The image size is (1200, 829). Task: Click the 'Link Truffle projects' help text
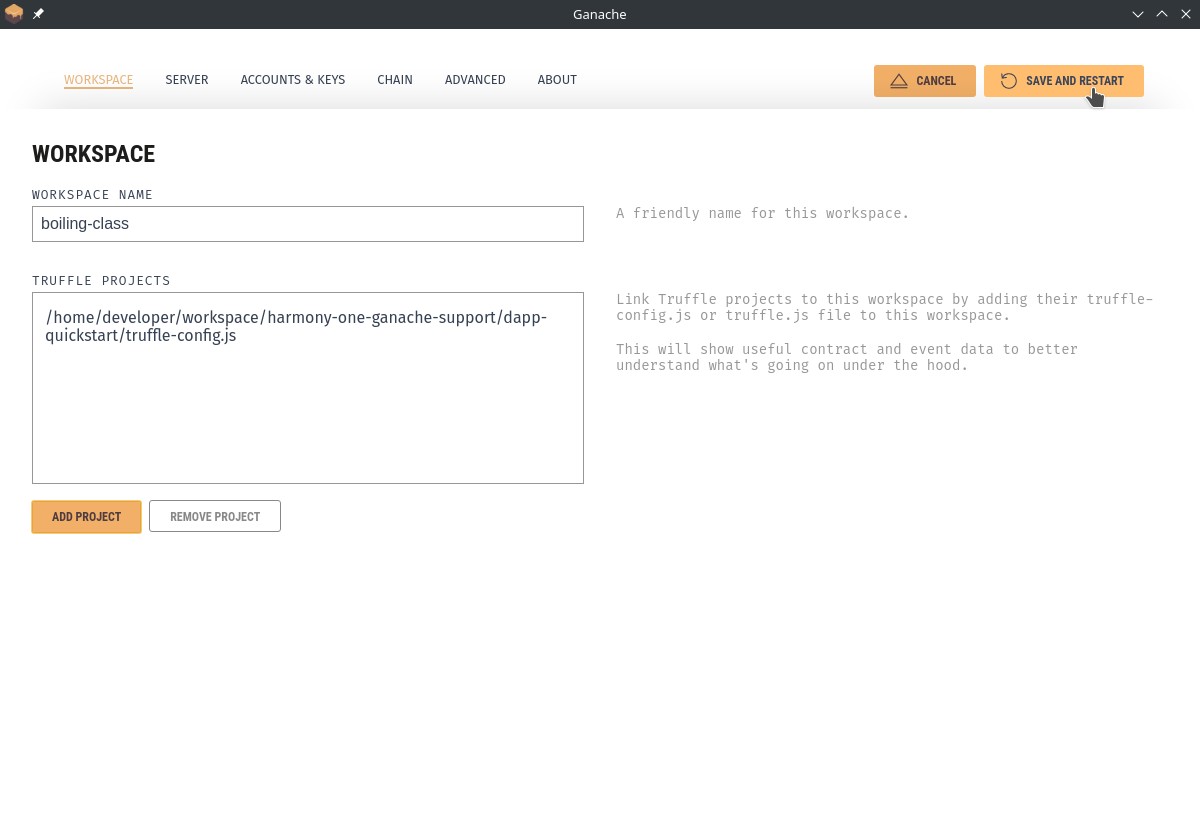pyautogui.click(x=884, y=307)
